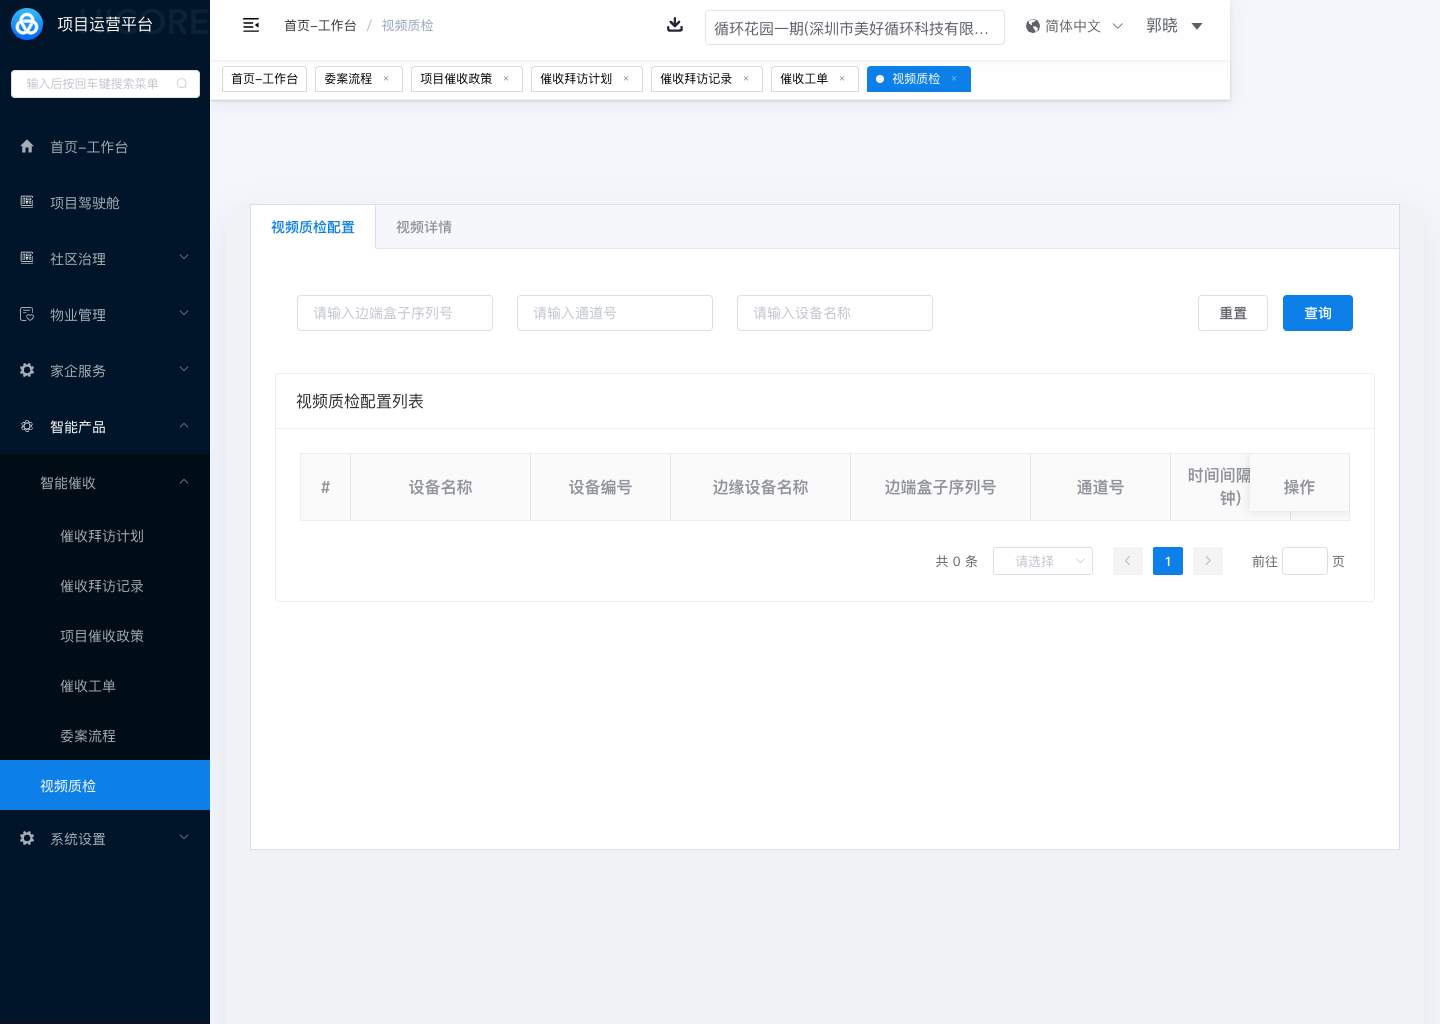Open the 郭晓 user menu dropdown
The width and height of the screenshot is (1440, 1024).
click(1174, 26)
